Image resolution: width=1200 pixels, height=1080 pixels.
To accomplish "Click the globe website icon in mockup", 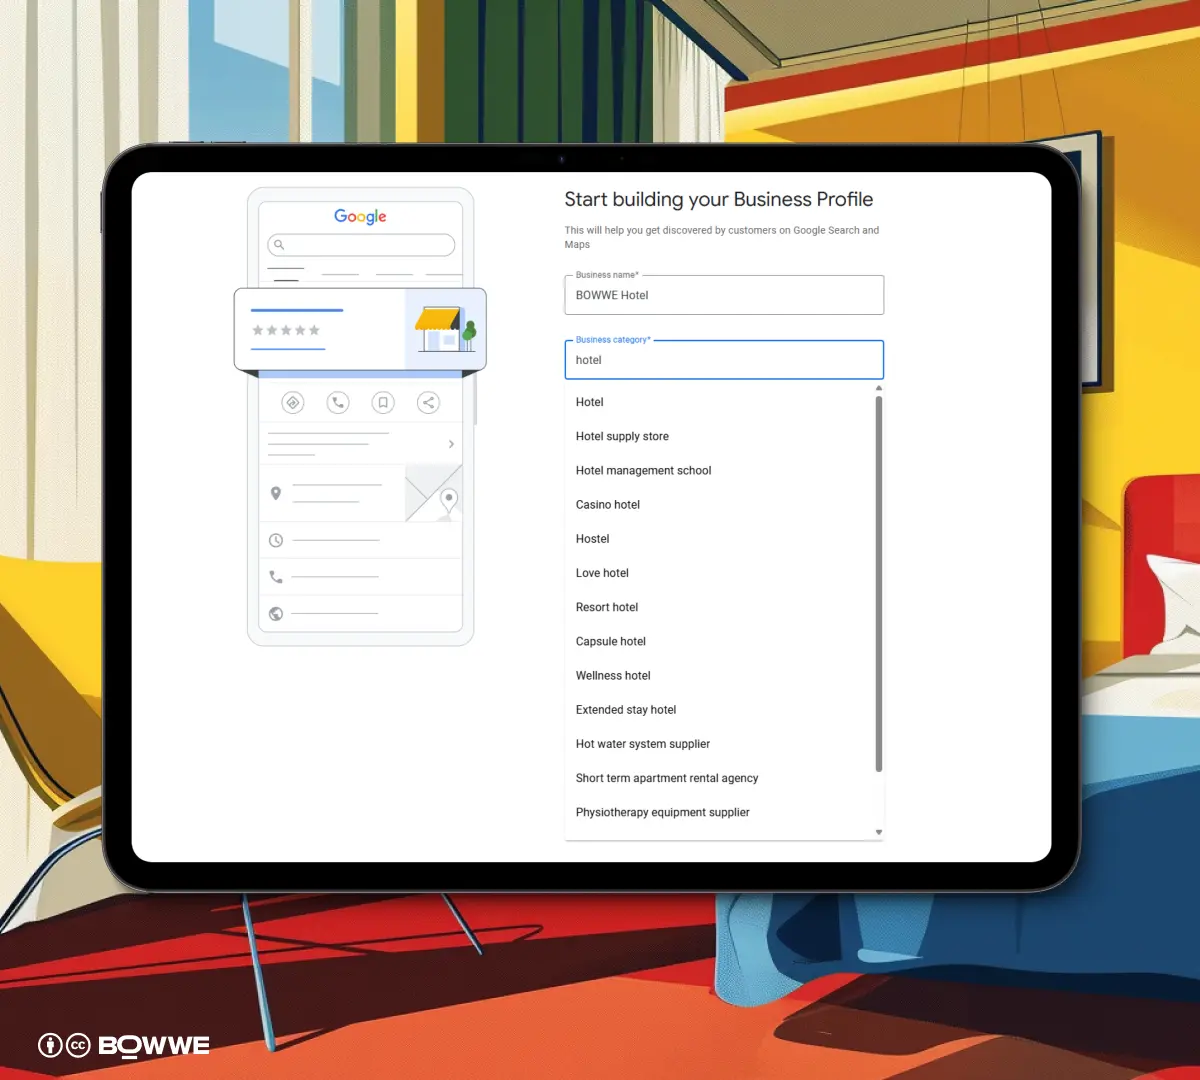I will (x=276, y=614).
